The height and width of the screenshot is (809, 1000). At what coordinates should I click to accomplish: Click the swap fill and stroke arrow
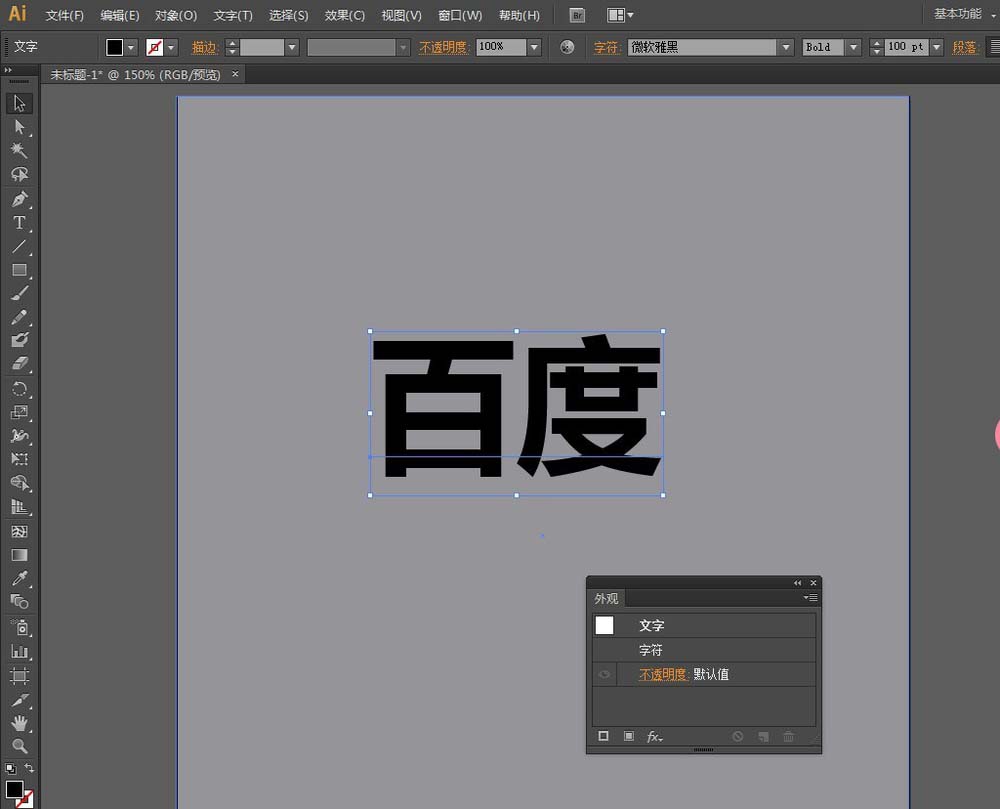click(29, 768)
